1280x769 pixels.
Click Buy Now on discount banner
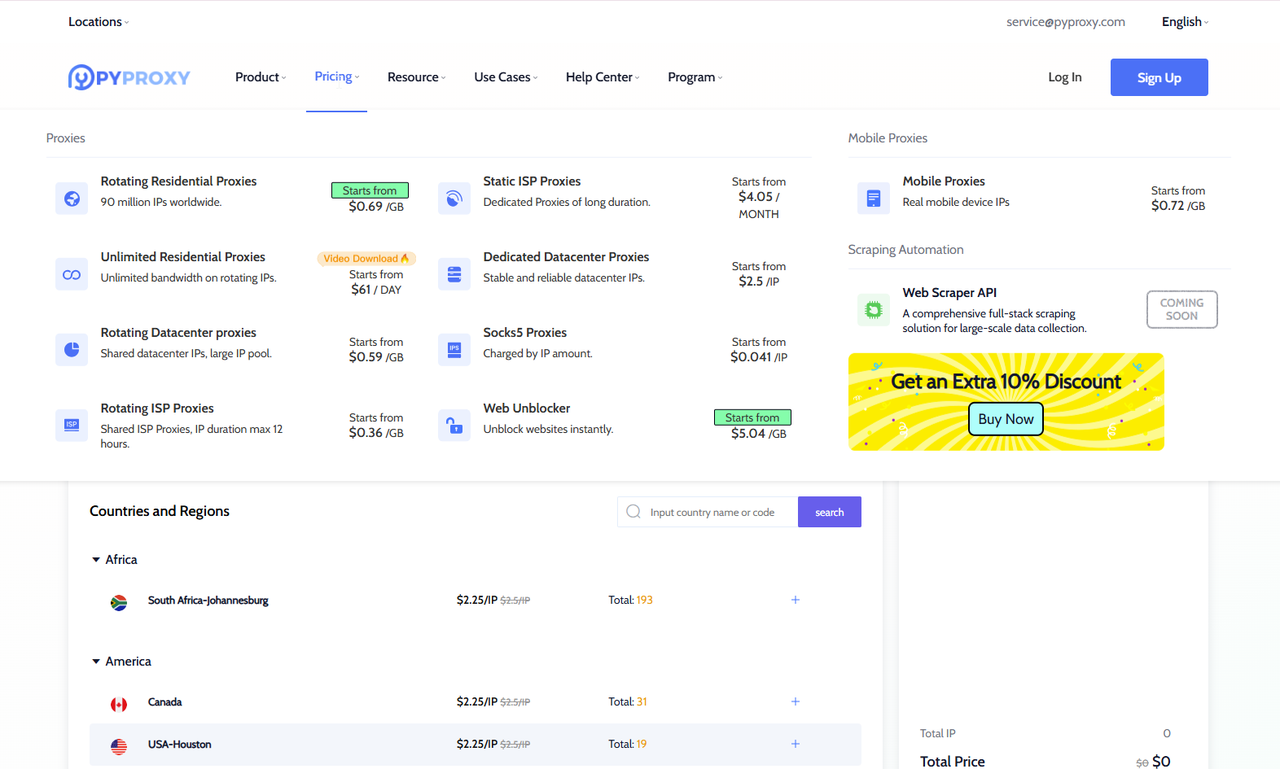(1005, 419)
